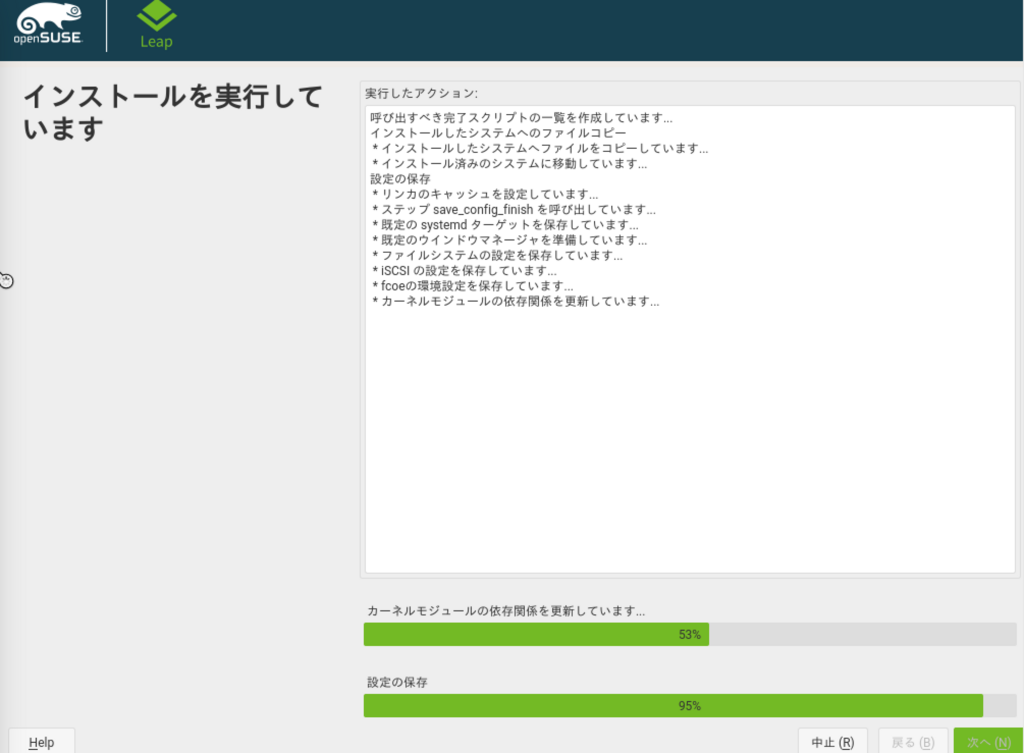The image size is (1024, 753).
Task: Select log heading インストールしたシステムへのファイルコピー
Action: 498,133
